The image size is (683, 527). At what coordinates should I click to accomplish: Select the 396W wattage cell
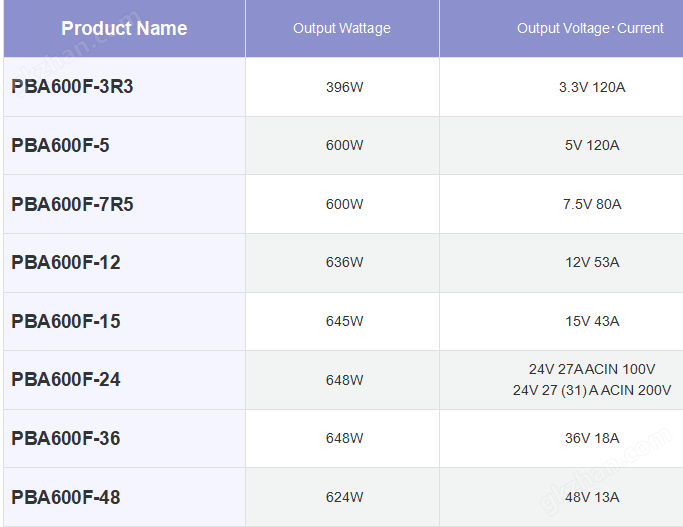(x=344, y=87)
